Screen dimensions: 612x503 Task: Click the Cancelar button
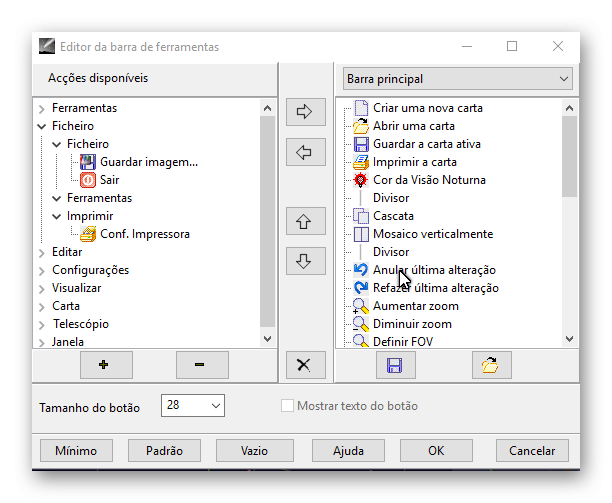coord(532,451)
